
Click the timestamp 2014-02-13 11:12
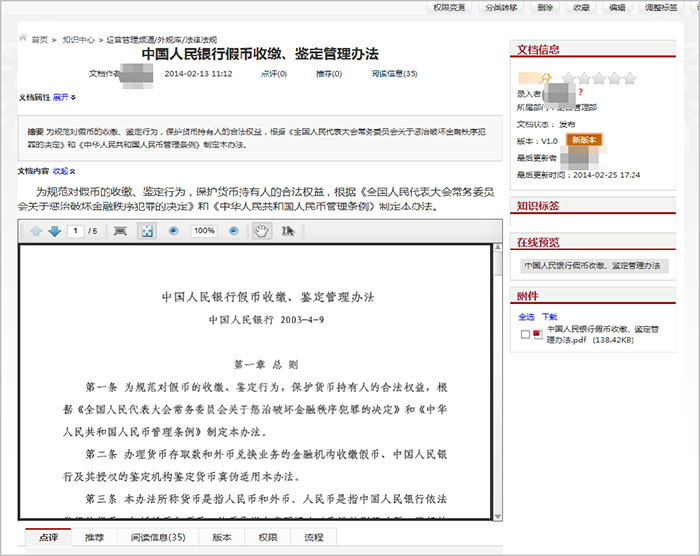198,74
